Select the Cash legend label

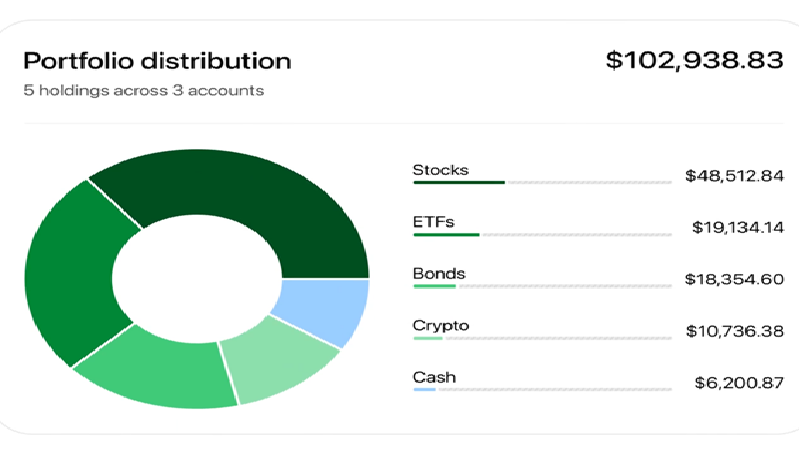click(x=434, y=377)
